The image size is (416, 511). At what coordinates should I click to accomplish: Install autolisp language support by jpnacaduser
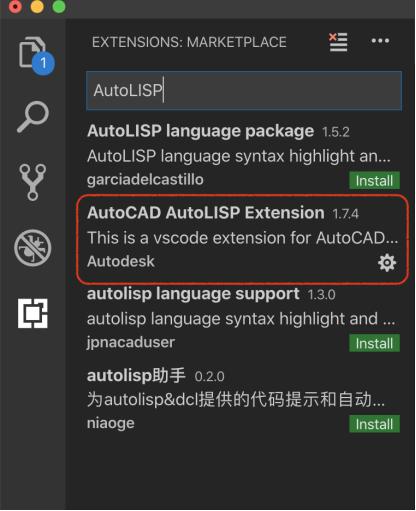tap(374, 343)
